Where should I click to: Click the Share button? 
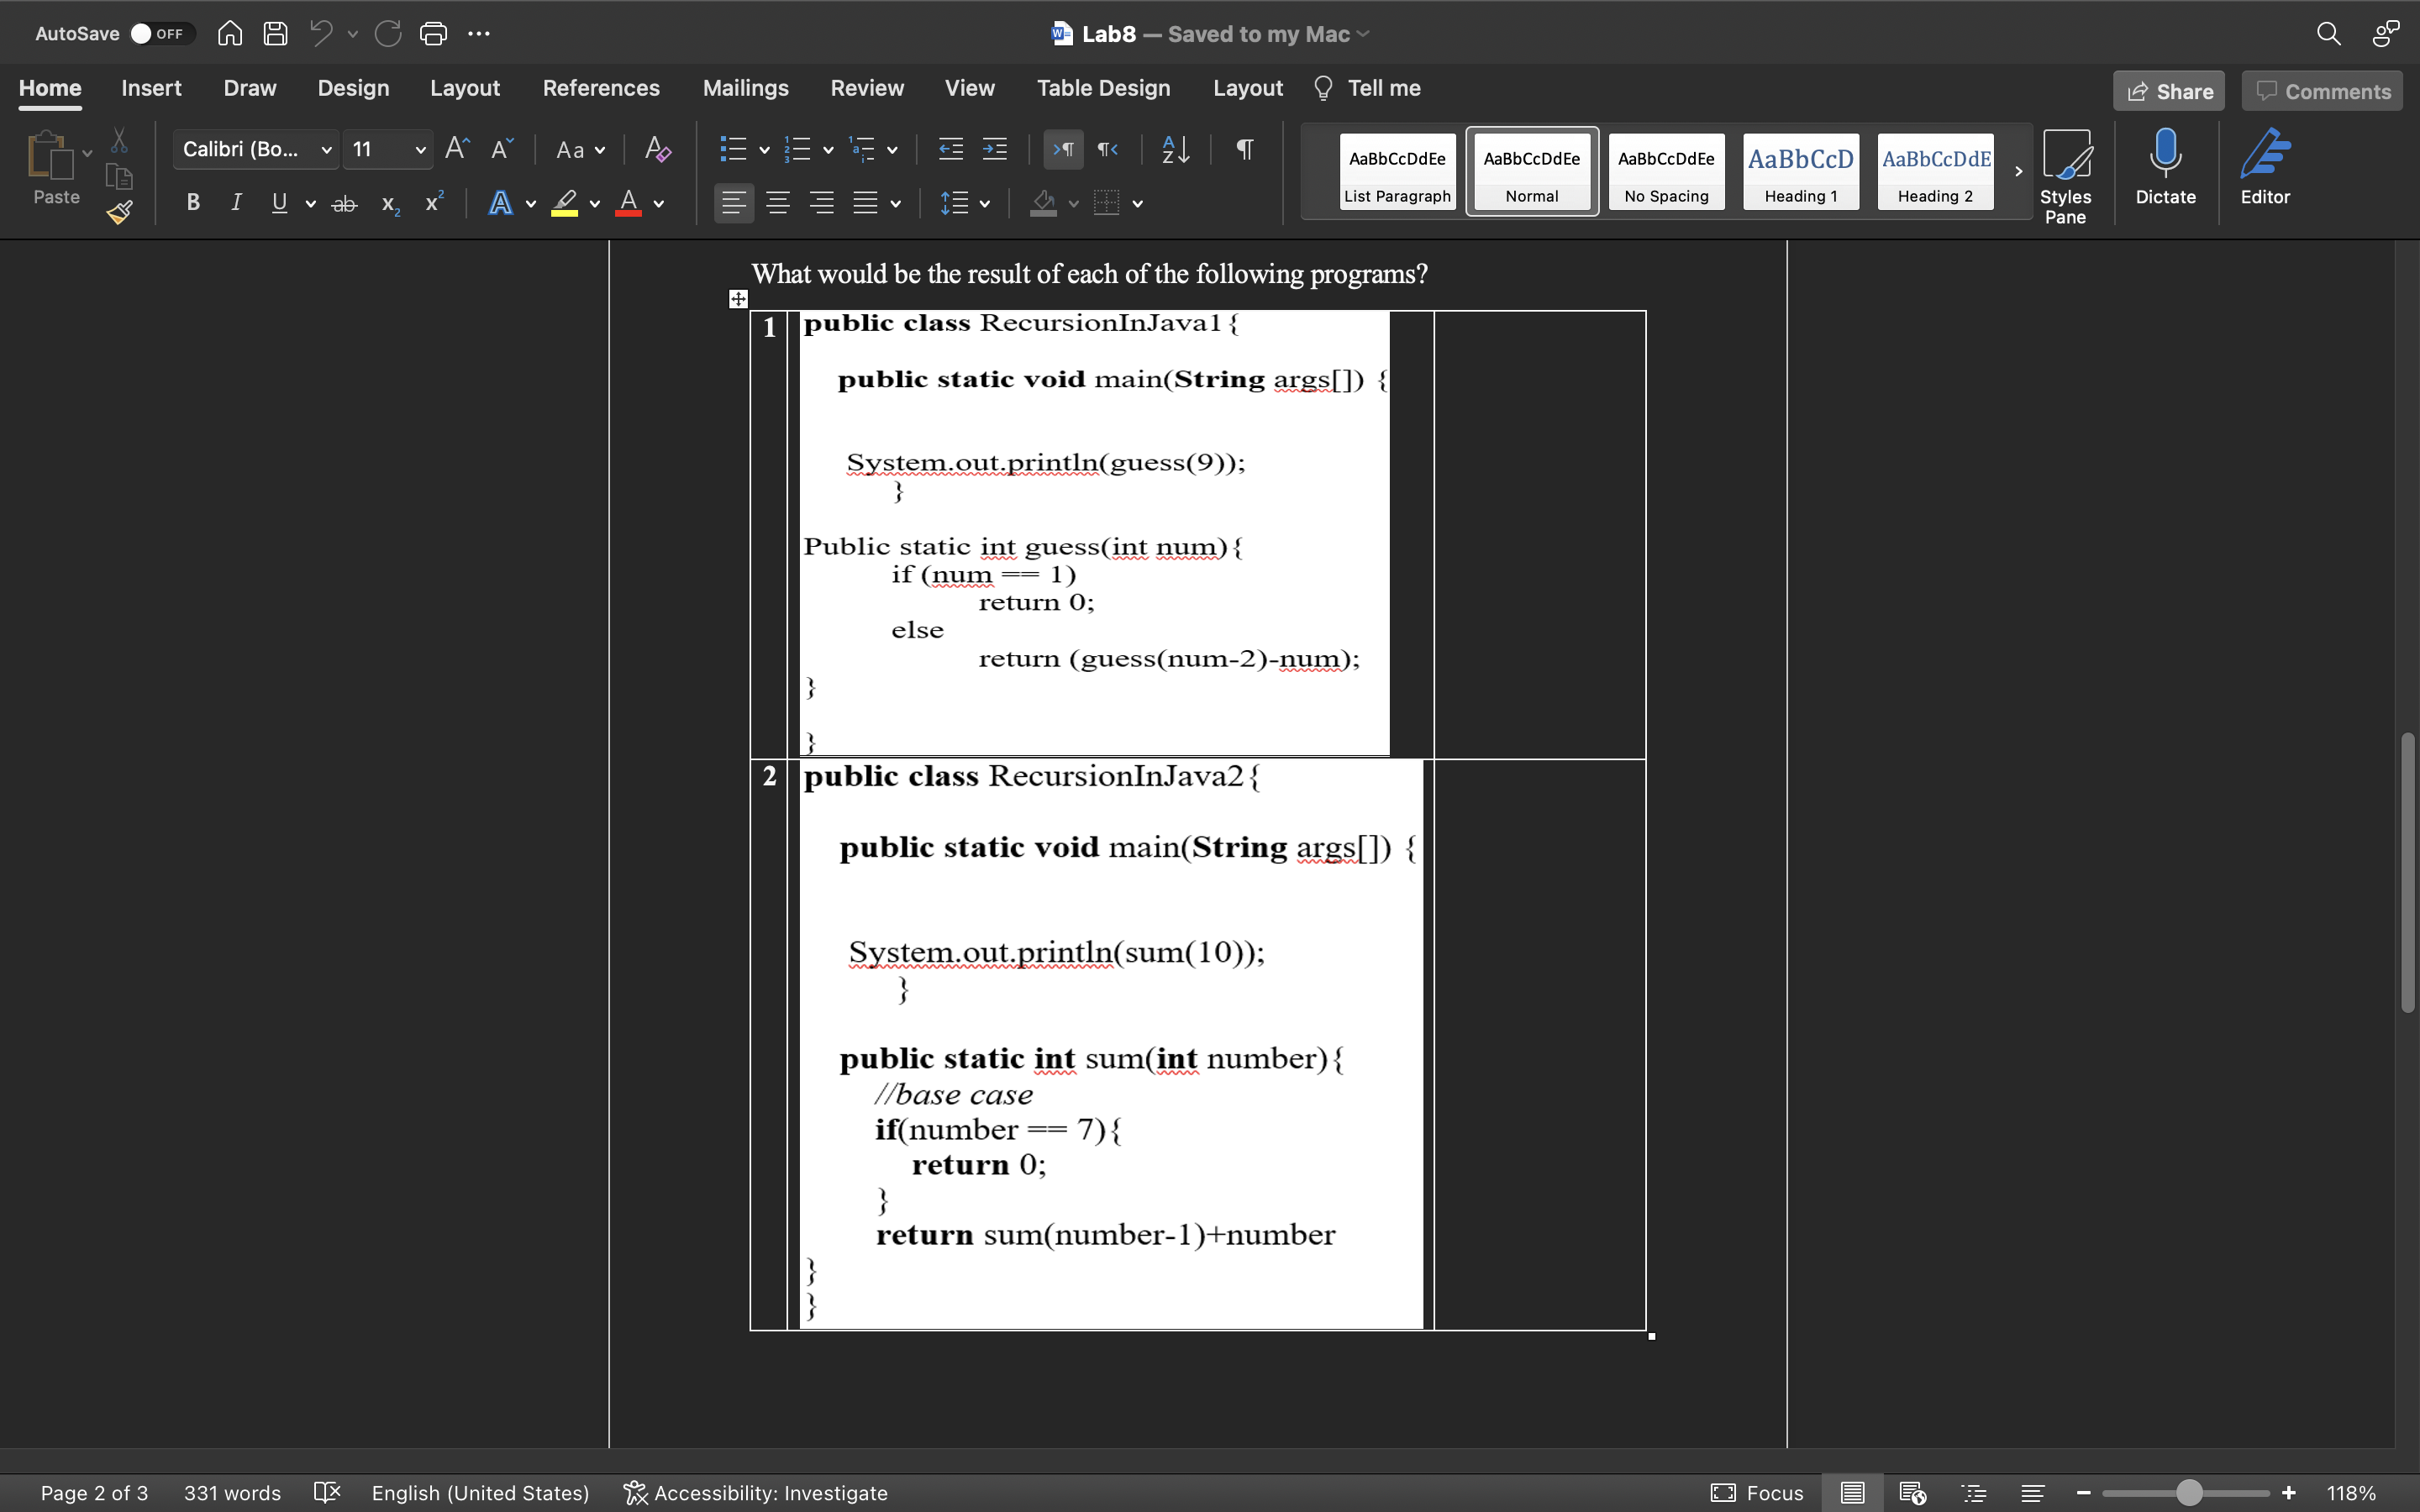2168,91
